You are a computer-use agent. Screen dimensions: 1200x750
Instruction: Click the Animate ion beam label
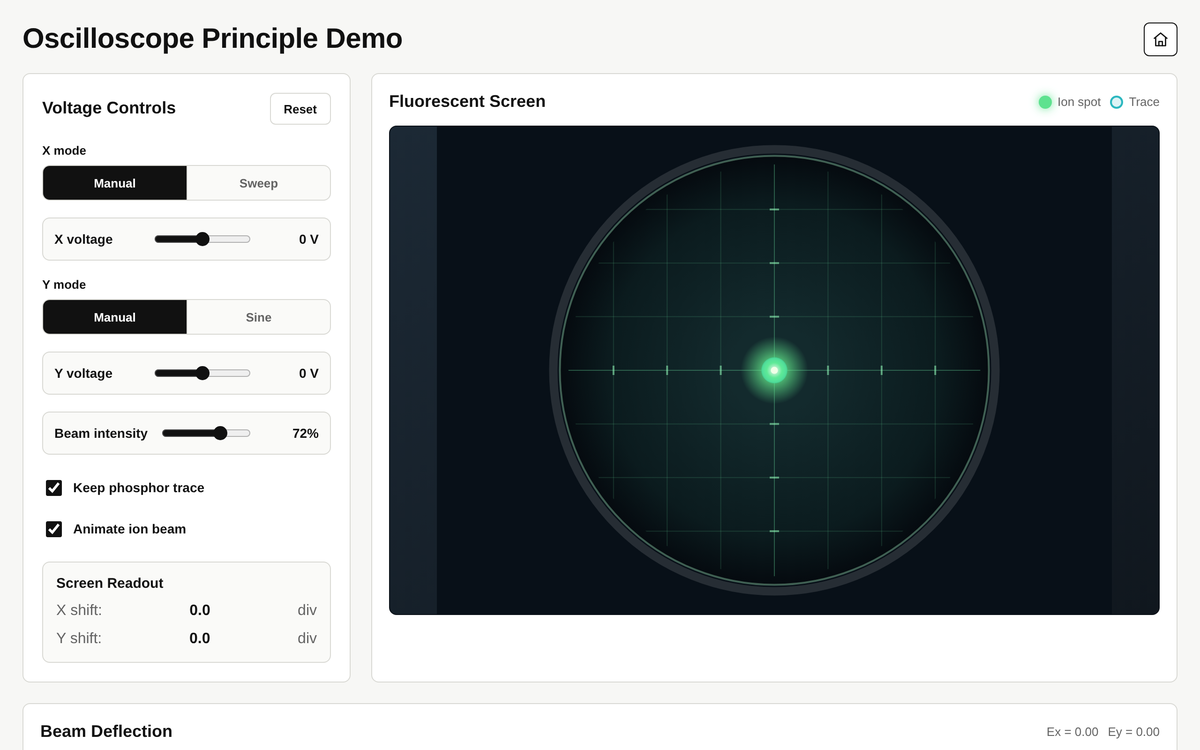(x=129, y=529)
